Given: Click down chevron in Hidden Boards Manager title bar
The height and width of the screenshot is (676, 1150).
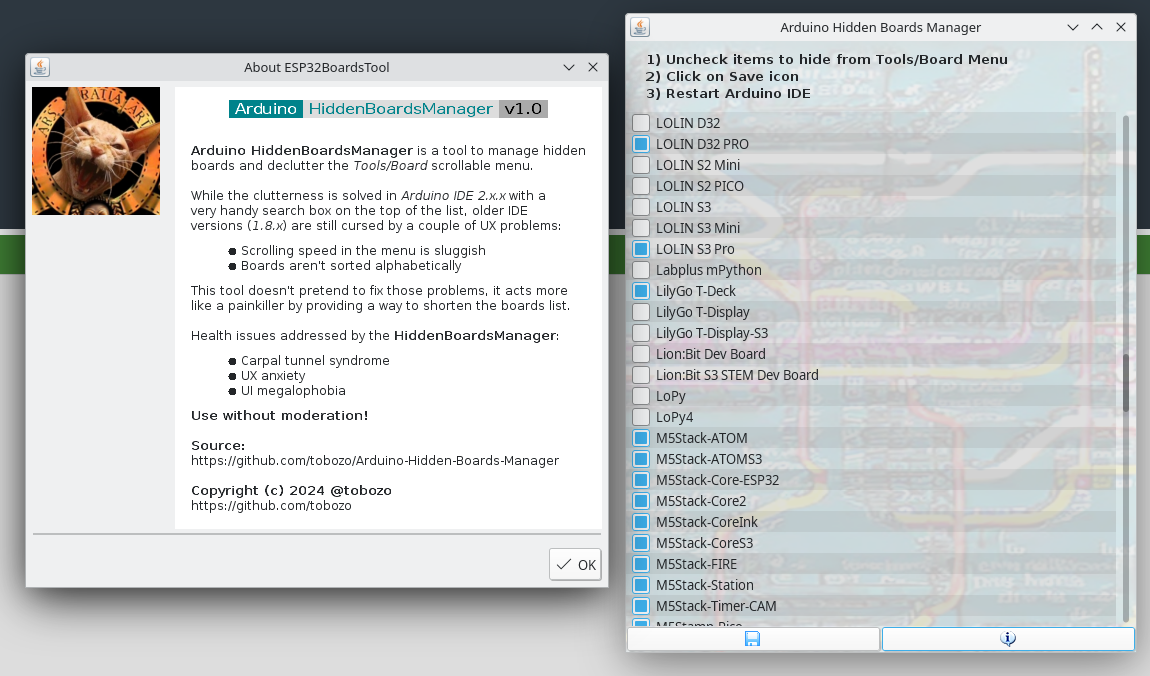Looking at the screenshot, I should [1072, 27].
